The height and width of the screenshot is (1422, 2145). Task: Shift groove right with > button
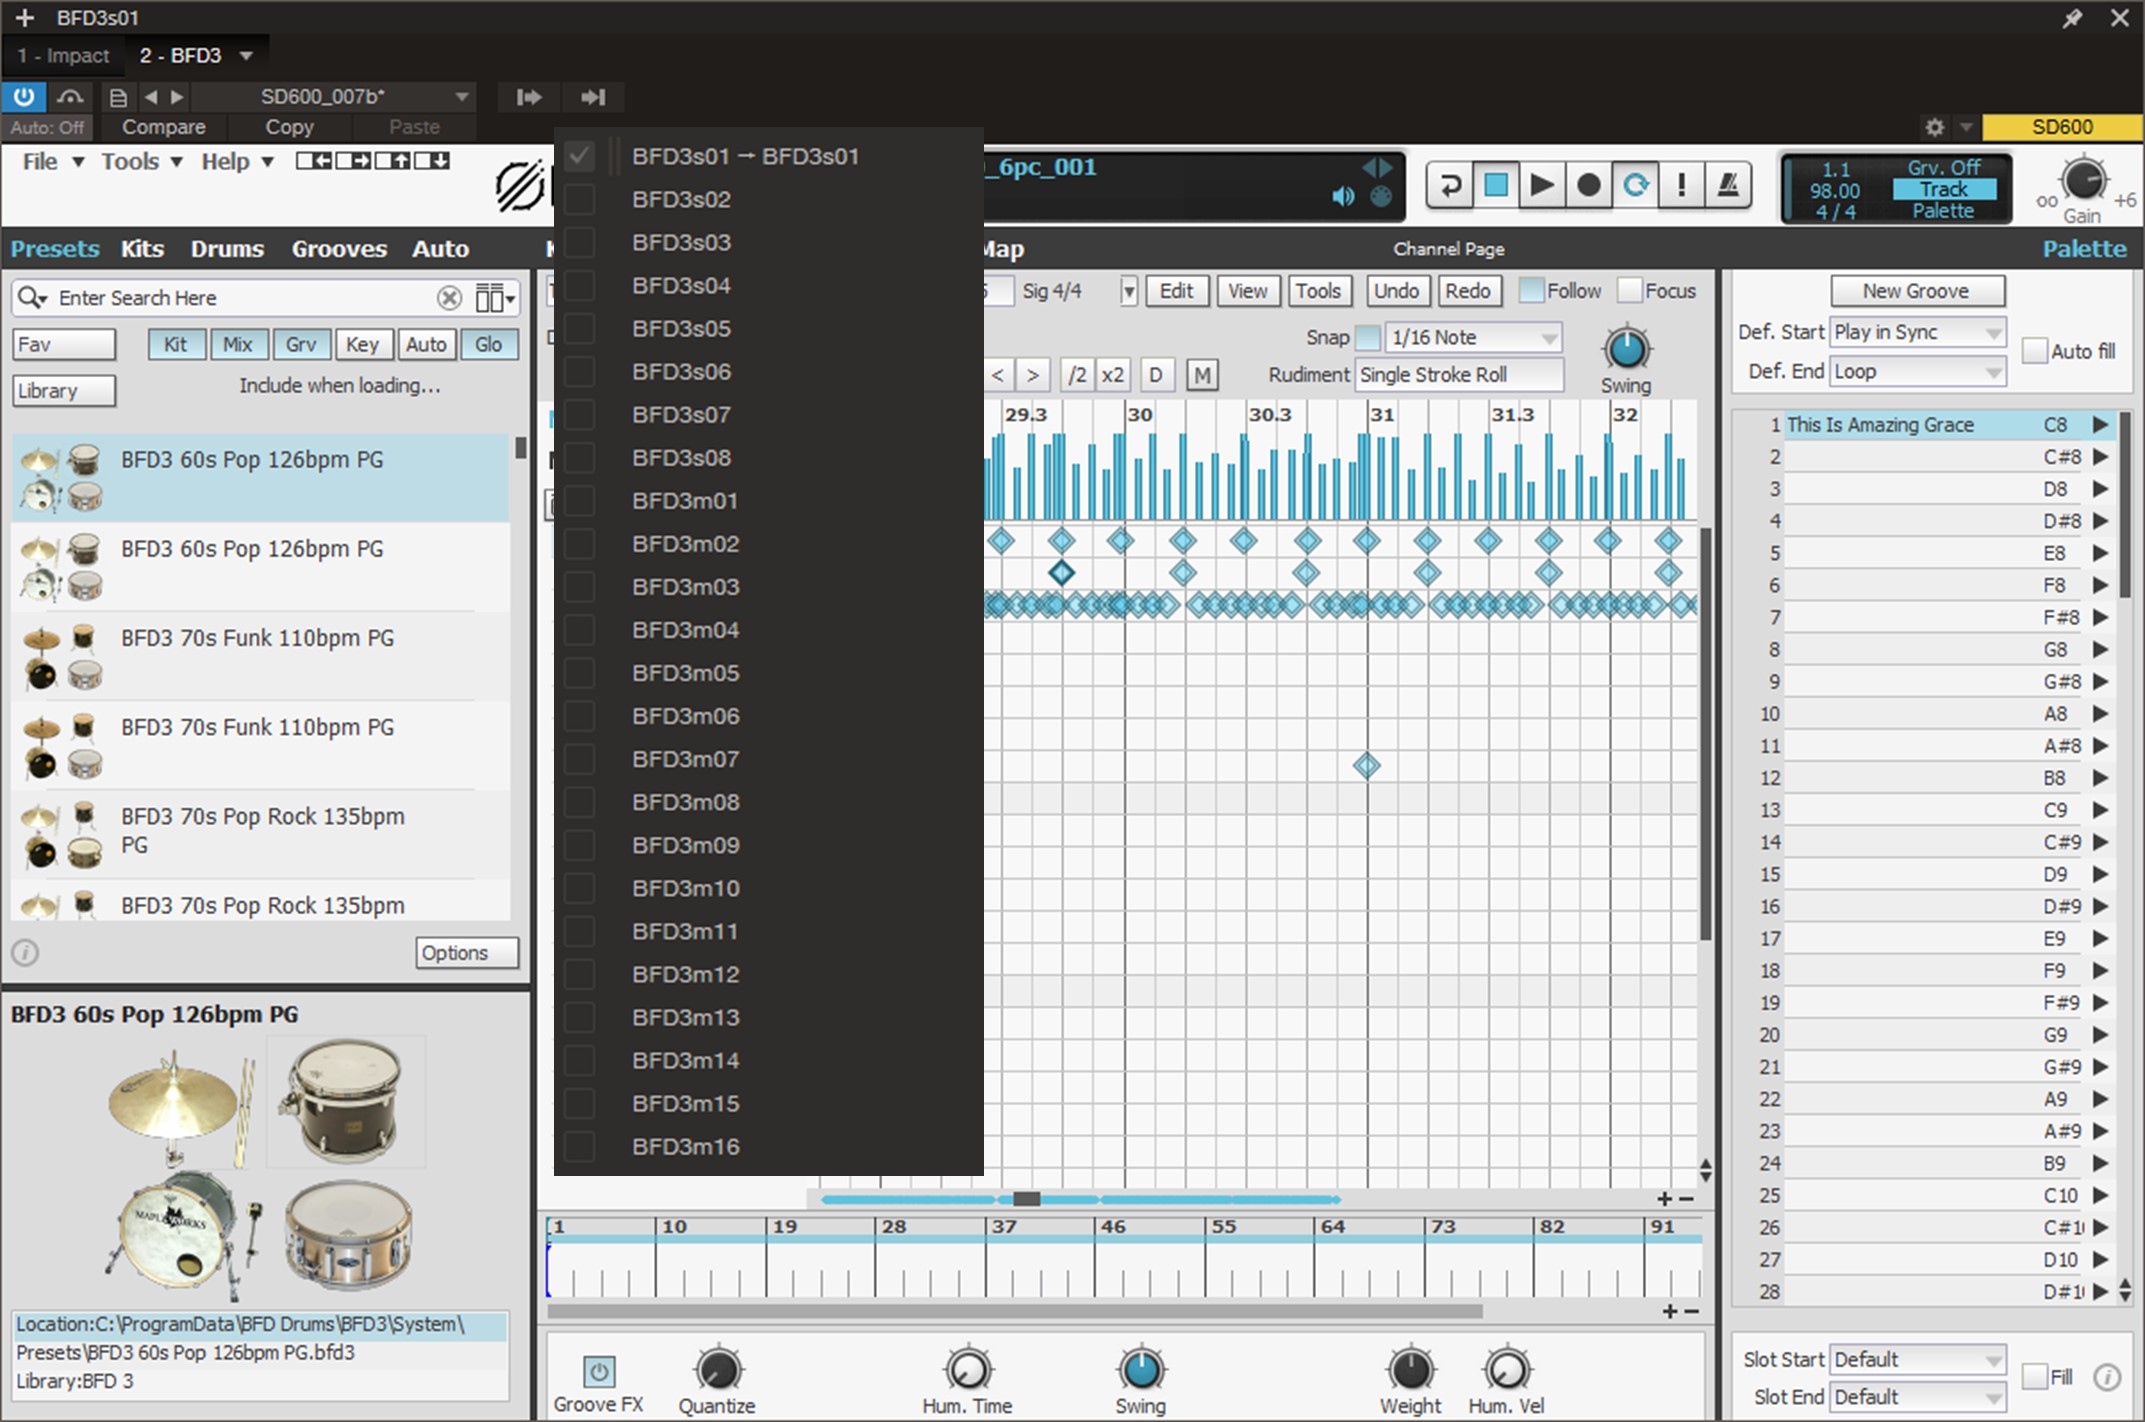coord(1033,375)
